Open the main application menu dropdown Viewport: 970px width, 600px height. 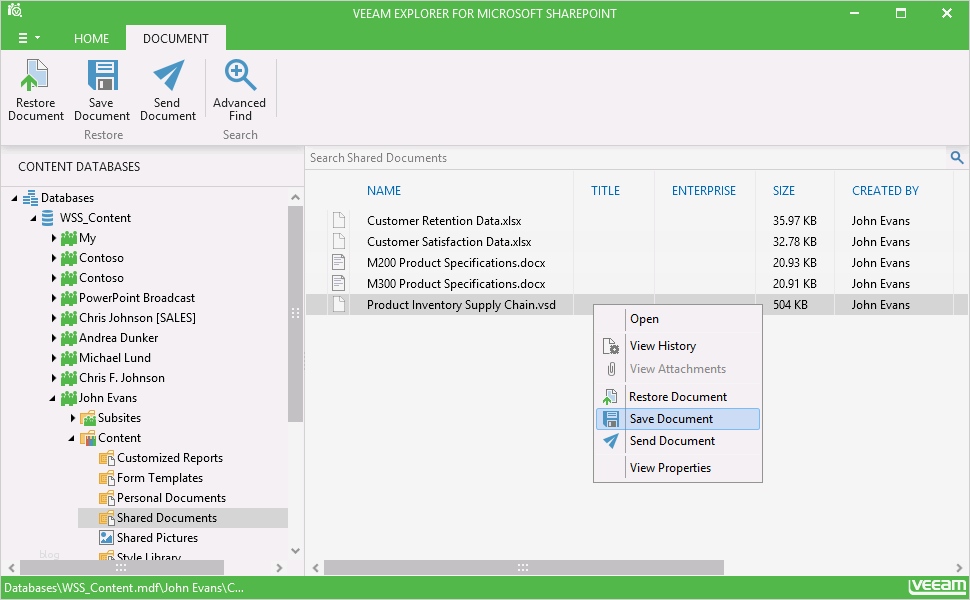pos(28,38)
